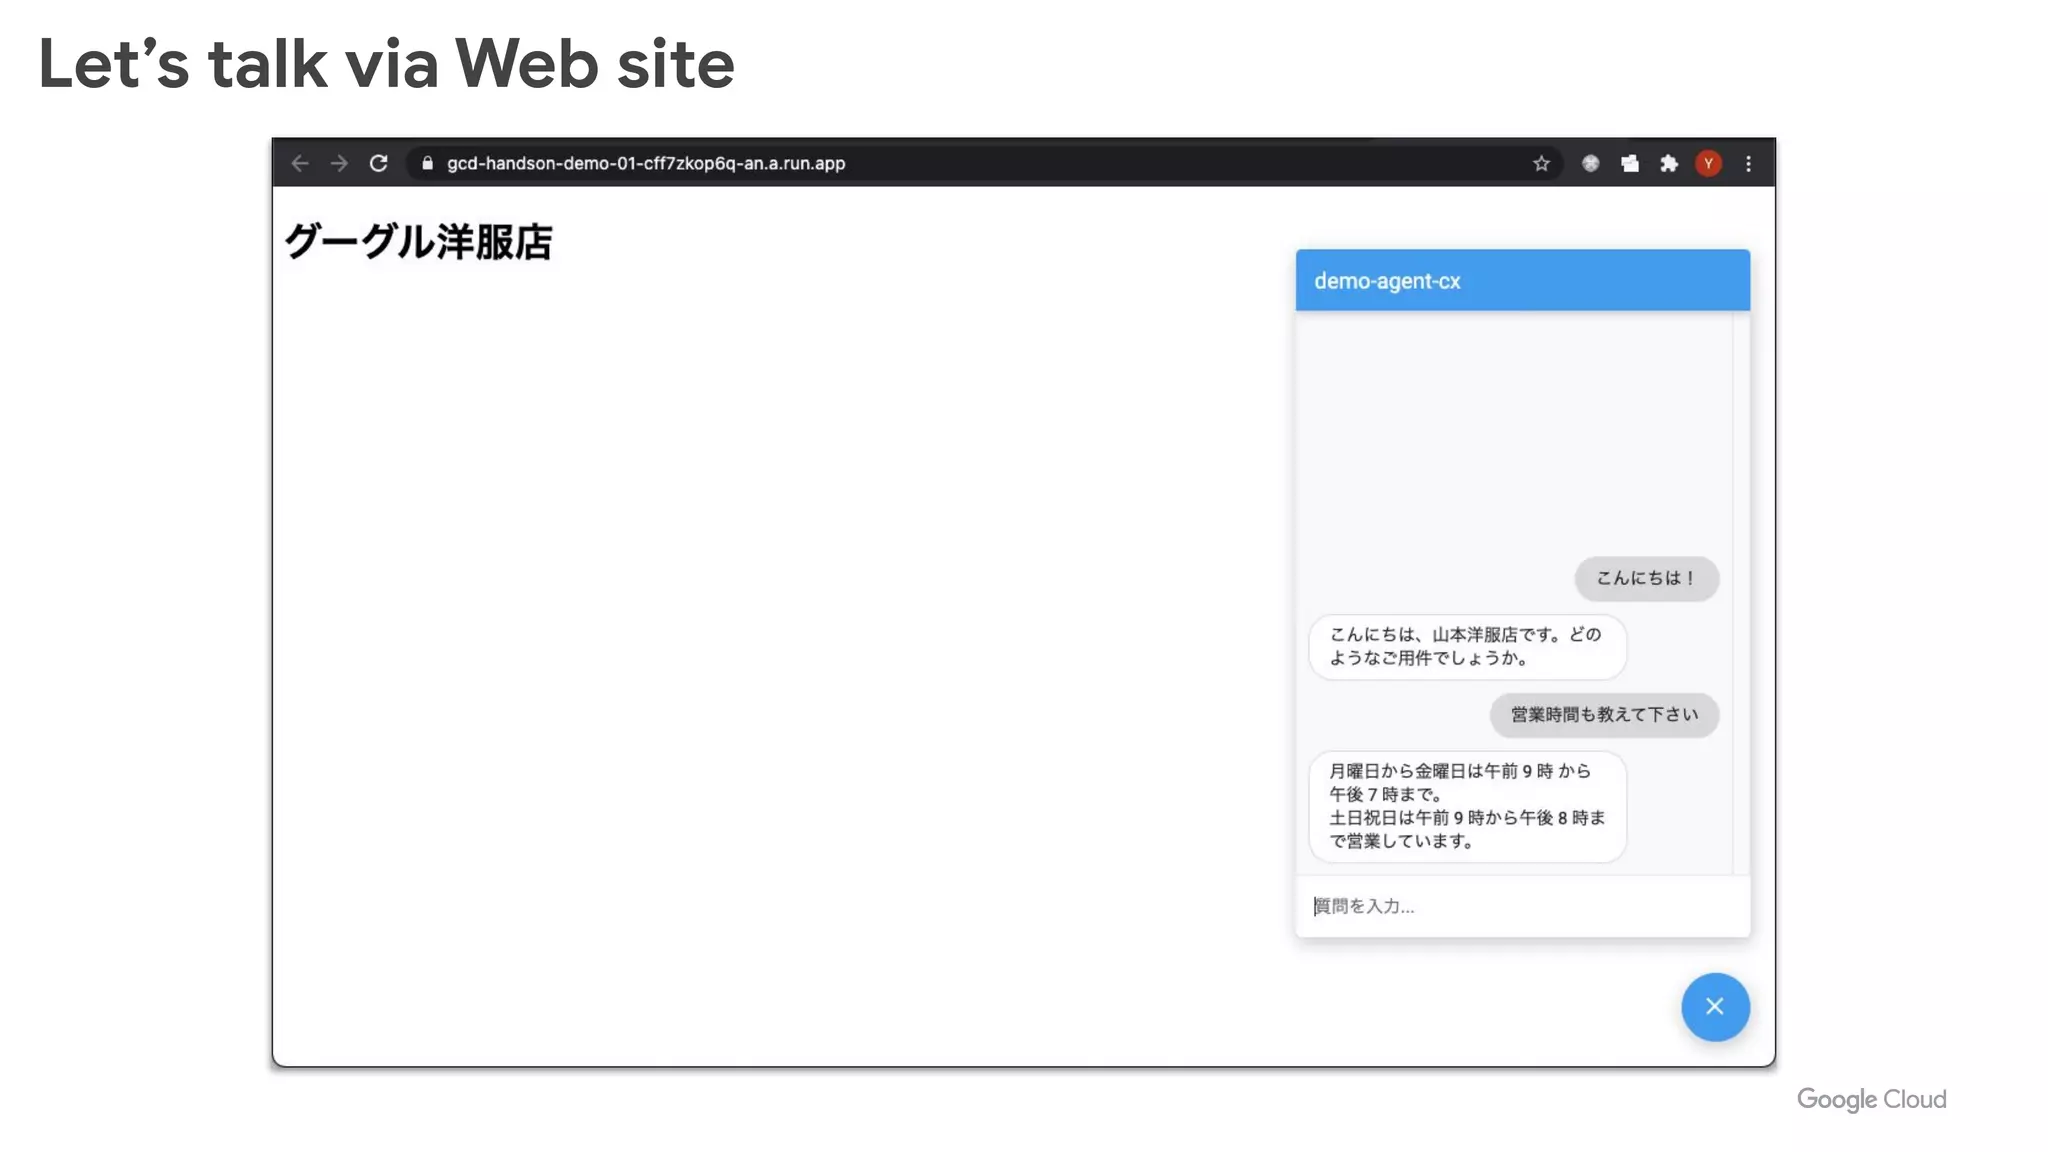Open the red Y profile avatar

tap(1708, 163)
